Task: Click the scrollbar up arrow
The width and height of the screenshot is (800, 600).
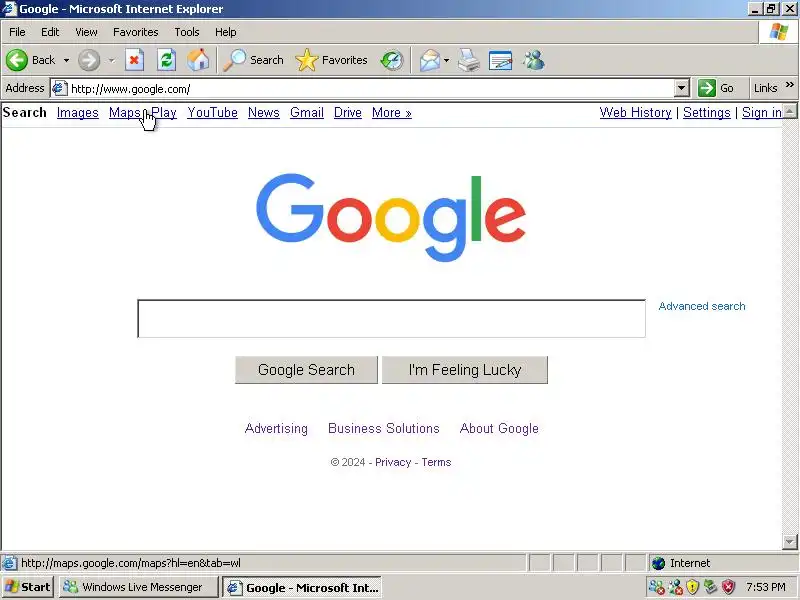Action: (x=789, y=111)
